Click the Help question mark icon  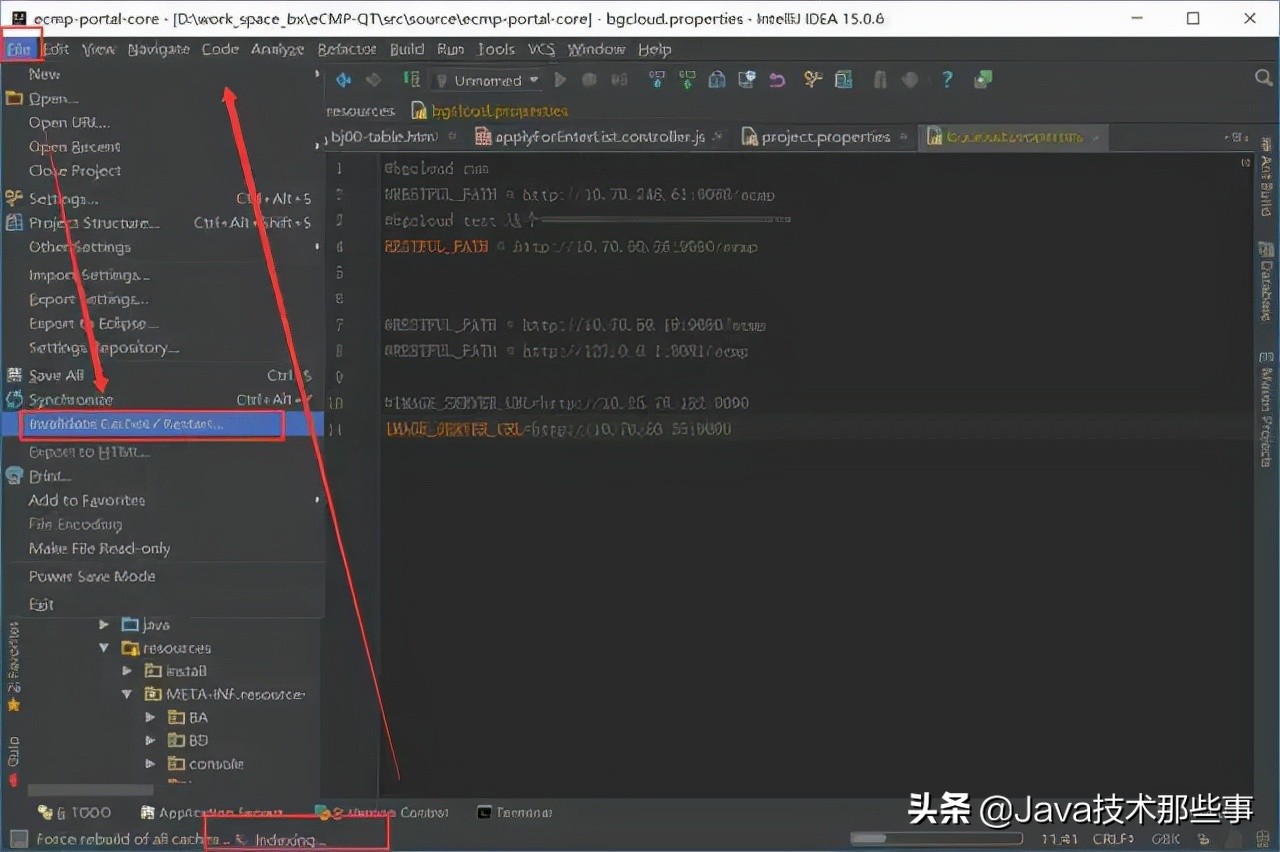pyautogui.click(x=947, y=80)
